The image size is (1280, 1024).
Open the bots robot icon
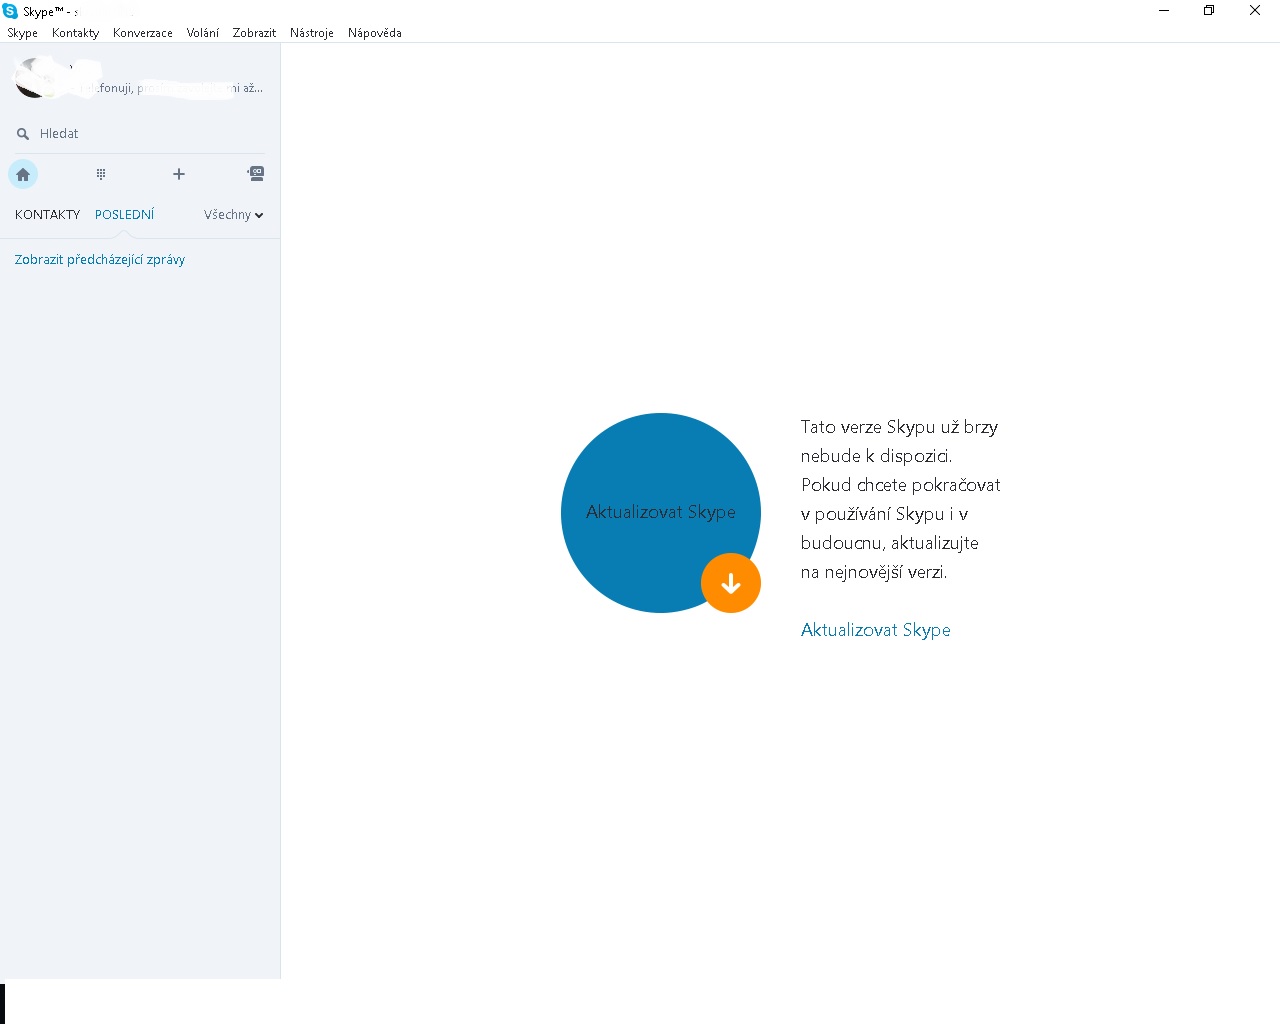tap(256, 173)
